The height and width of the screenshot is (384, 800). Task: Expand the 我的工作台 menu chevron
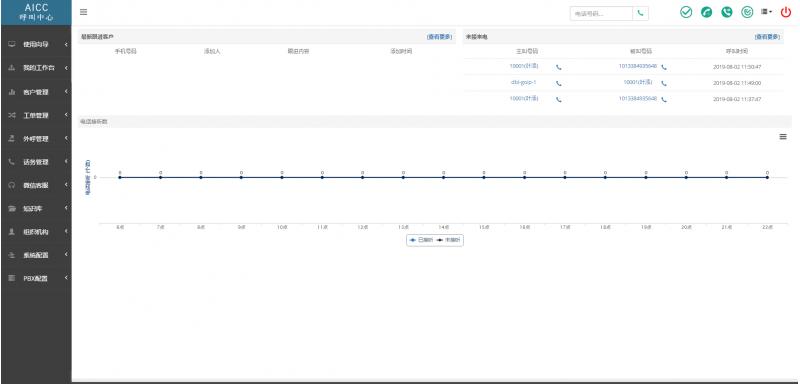66,68
